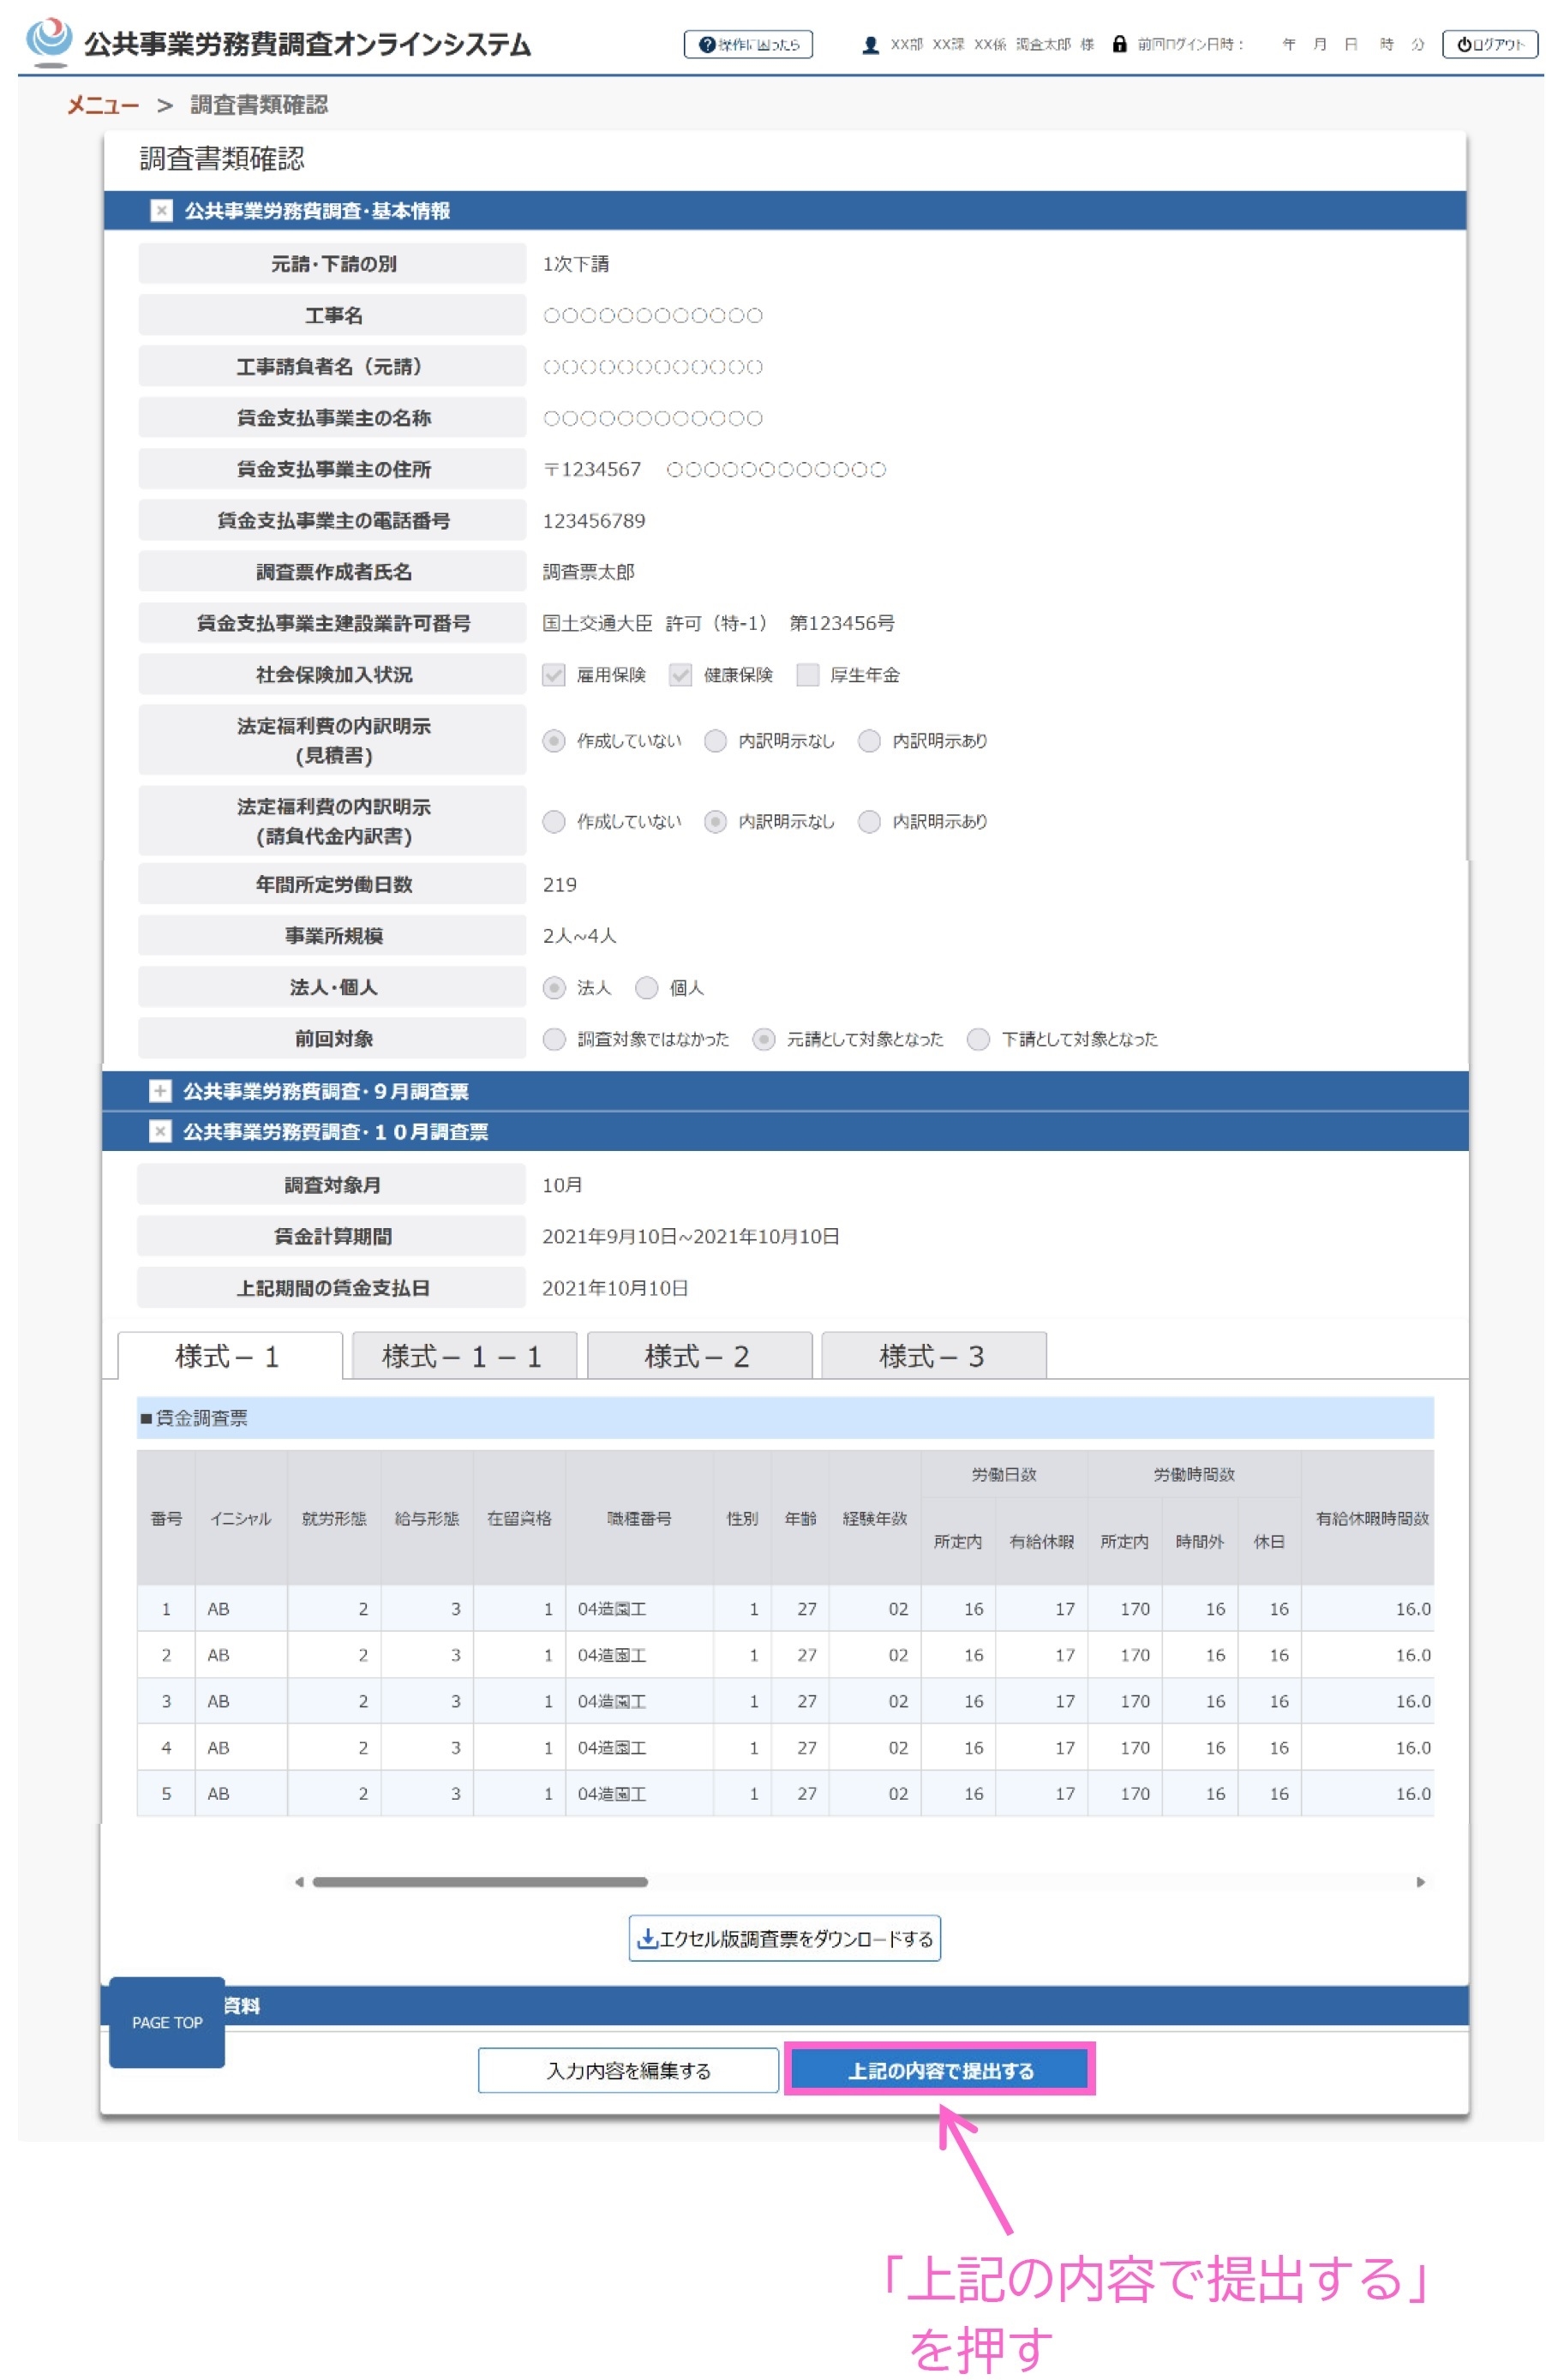Click the 04造園工 cell in row 1
Viewport: 1546px width, 2380px height.
point(639,1608)
